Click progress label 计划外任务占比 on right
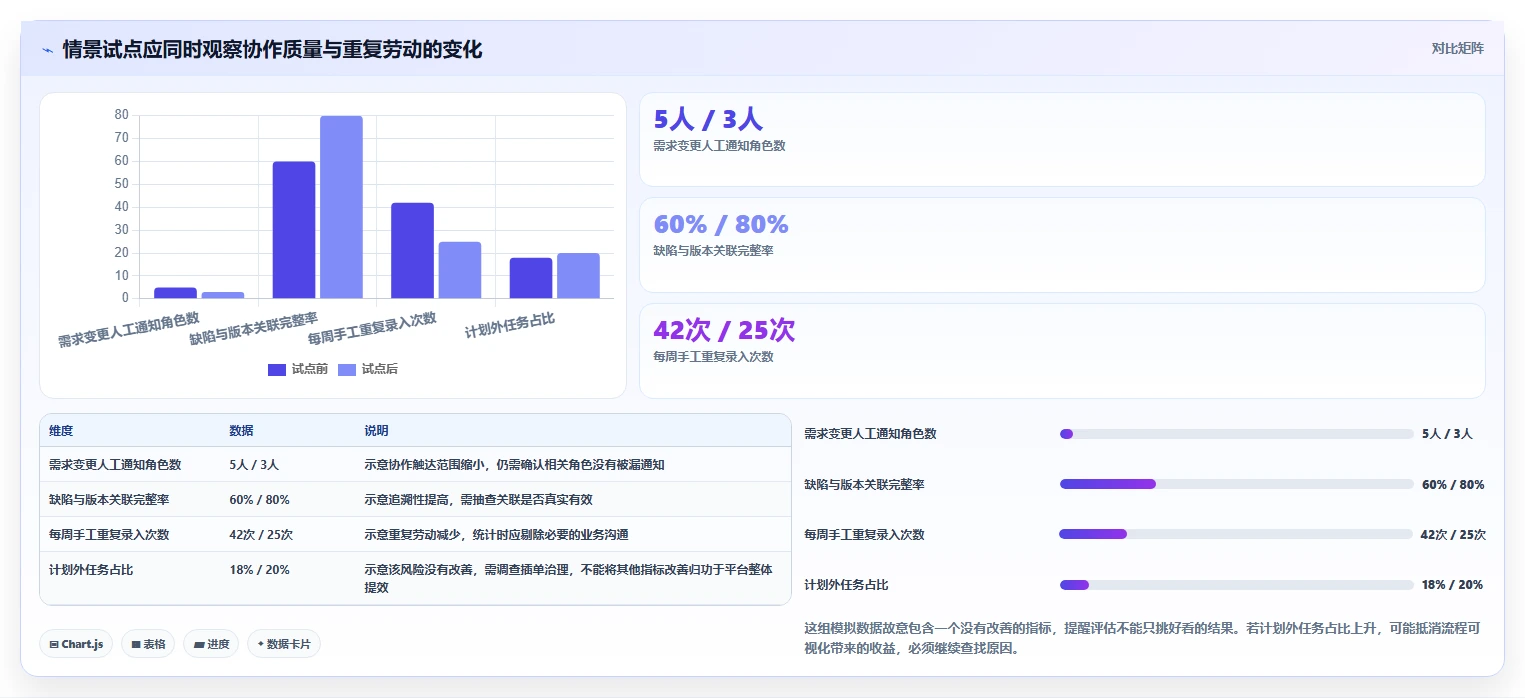The image size is (1525, 698). tap(846, 585)
